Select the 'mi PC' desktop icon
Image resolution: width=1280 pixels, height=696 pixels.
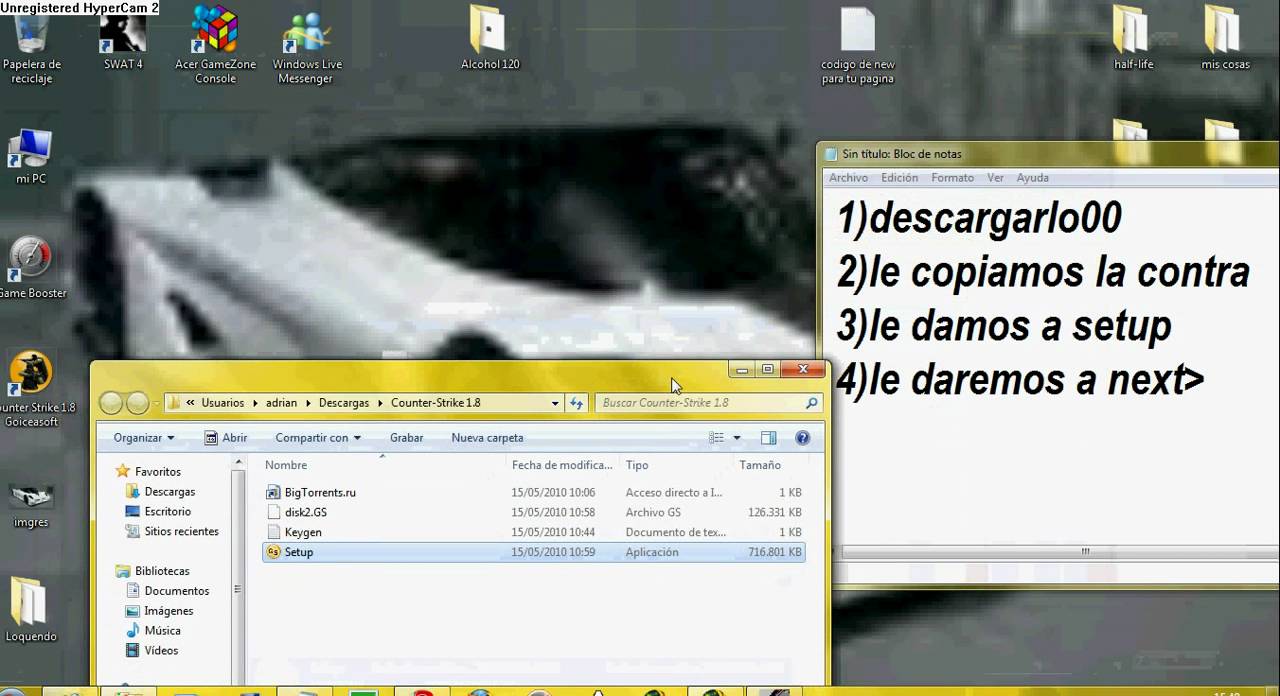[x=31, y=156]
